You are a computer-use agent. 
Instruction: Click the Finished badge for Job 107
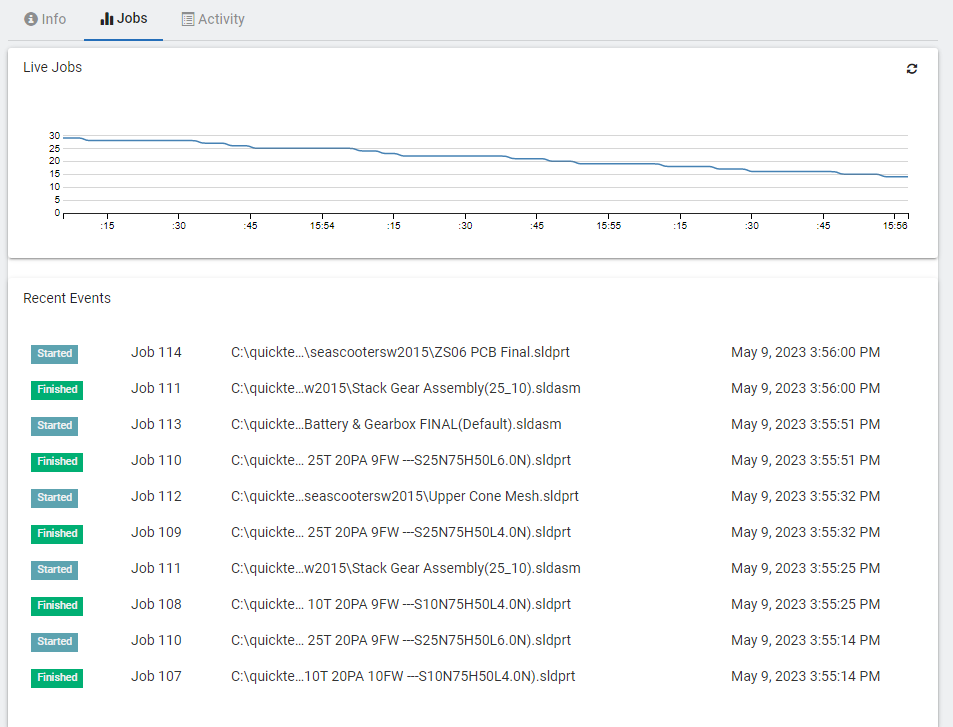(57, 678)
